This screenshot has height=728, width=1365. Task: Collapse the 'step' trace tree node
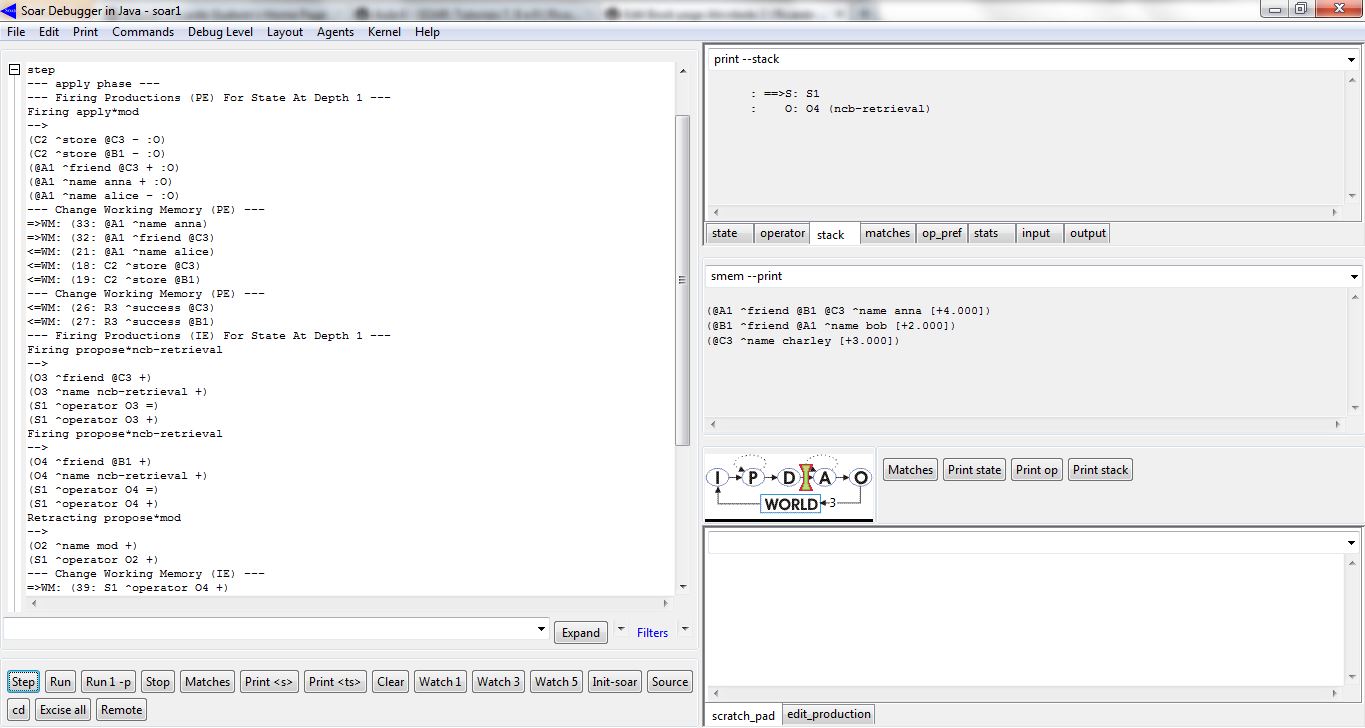(x=15, y=70)
